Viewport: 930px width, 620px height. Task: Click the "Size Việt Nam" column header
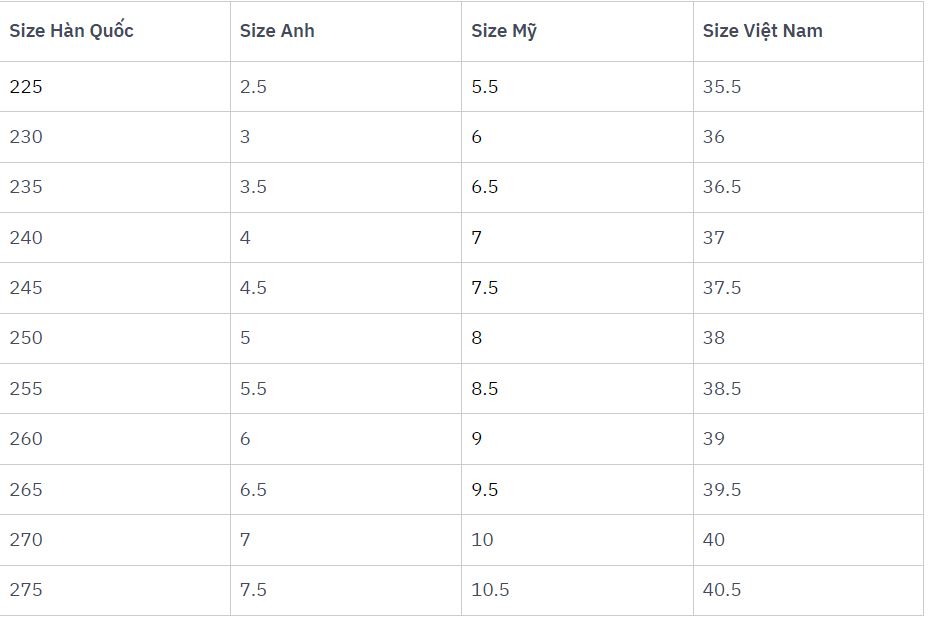762,31
